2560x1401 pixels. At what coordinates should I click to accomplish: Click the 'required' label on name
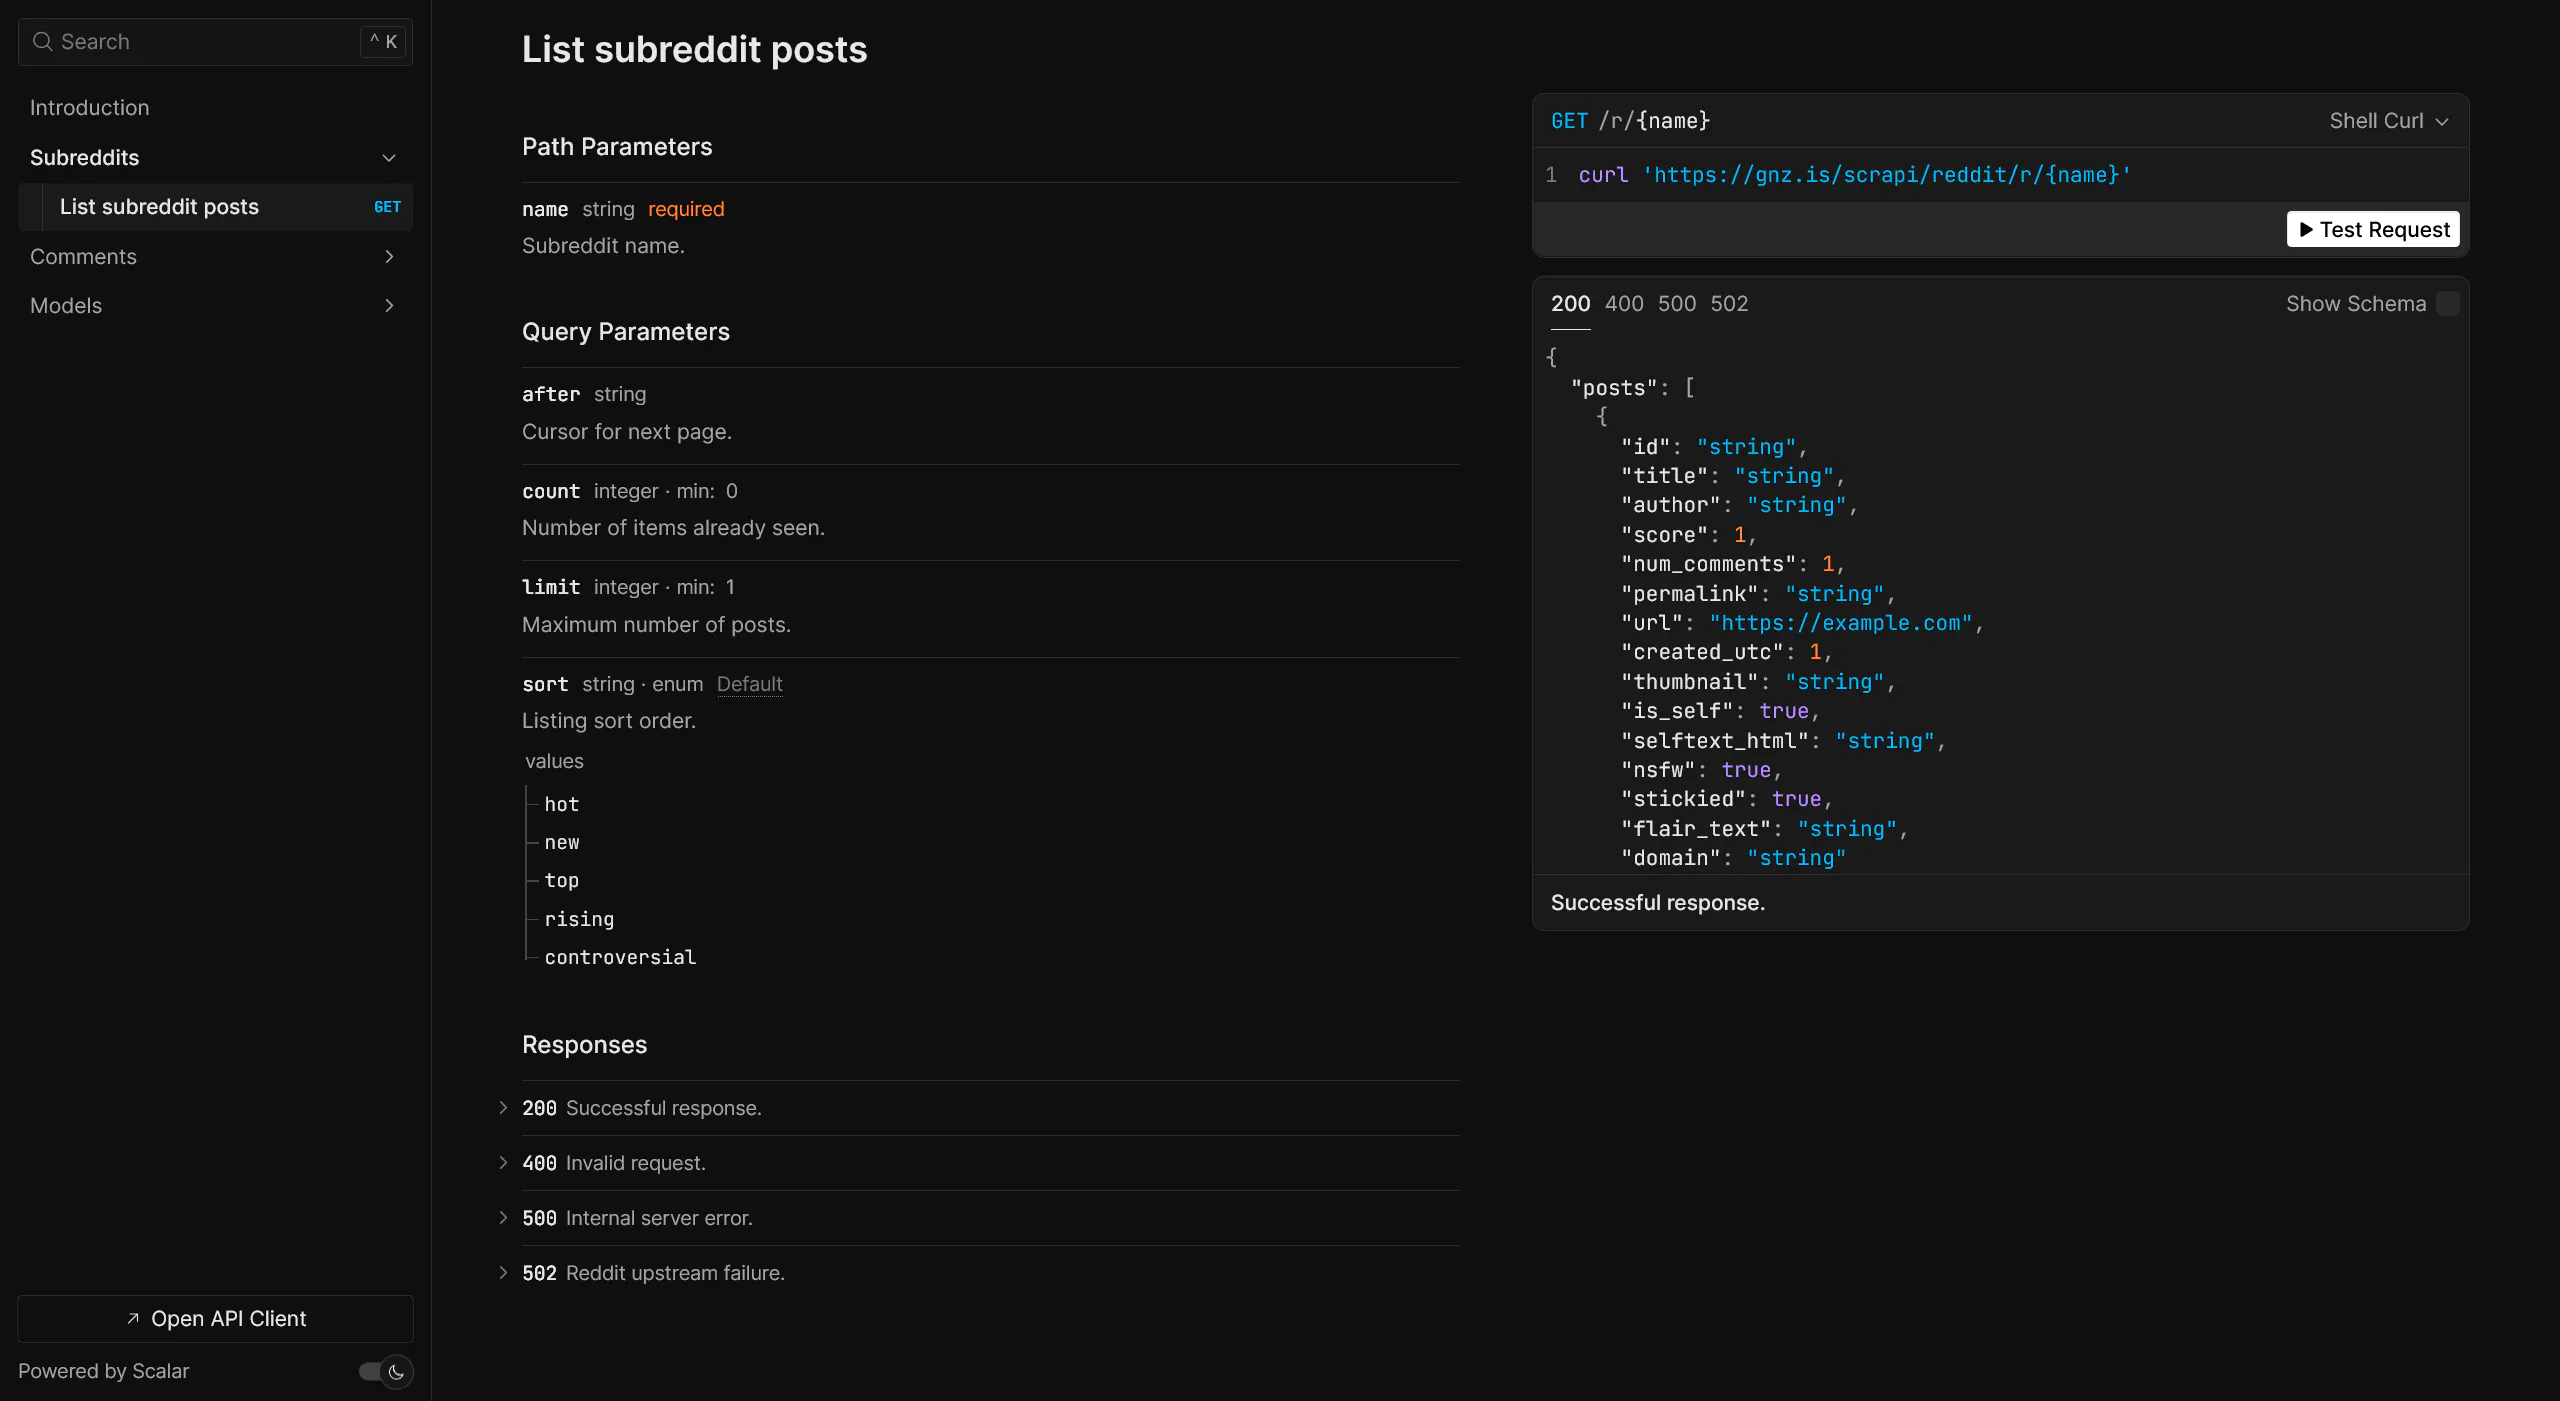(x=686, y=209)
